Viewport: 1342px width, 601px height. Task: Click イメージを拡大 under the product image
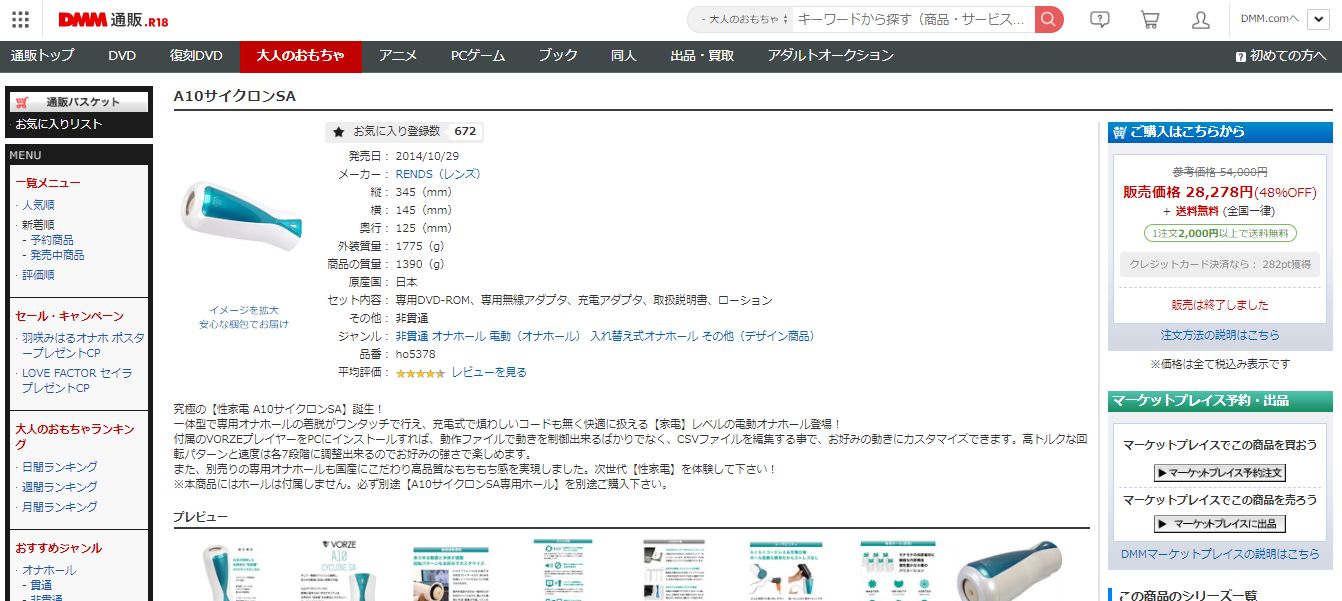click(x=244, y=310)
